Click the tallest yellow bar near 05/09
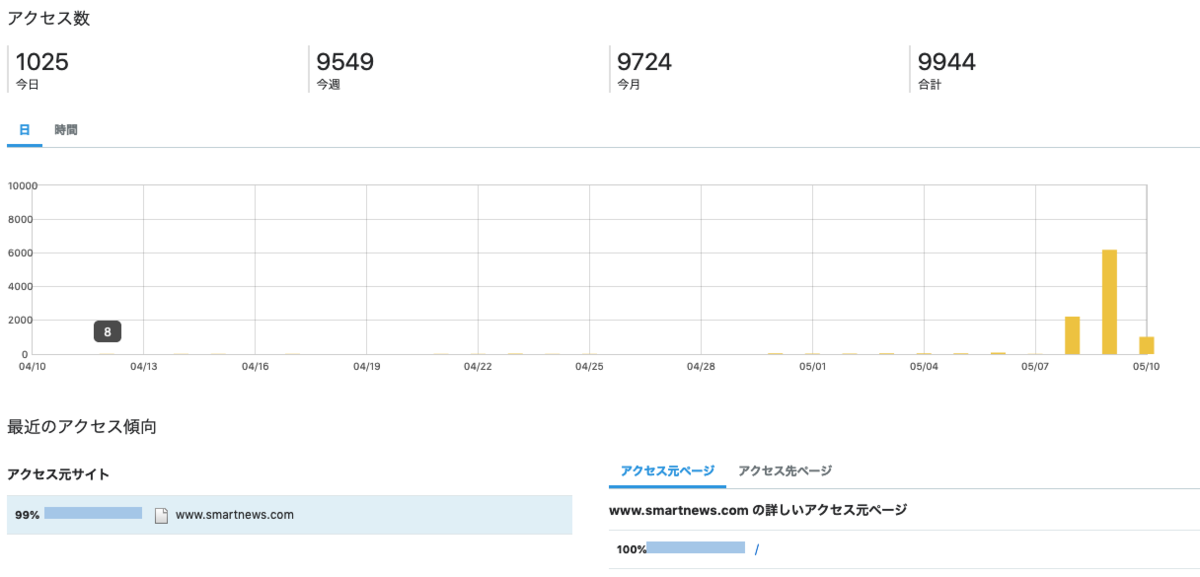Image resolution: width=1200 pixels, height=577 pixels. (1109, 302)
